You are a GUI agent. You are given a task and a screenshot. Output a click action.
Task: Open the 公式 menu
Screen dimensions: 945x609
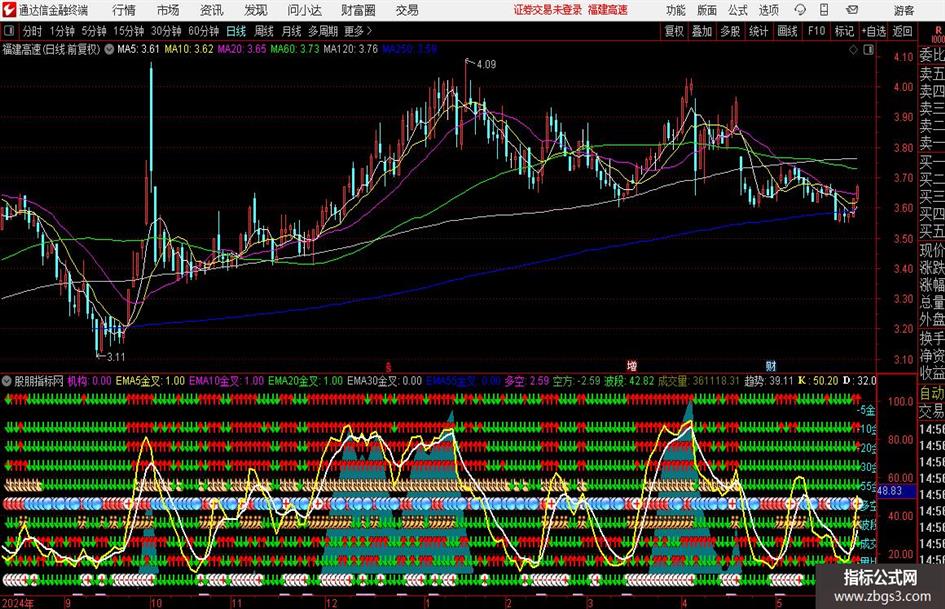point(738,10)
